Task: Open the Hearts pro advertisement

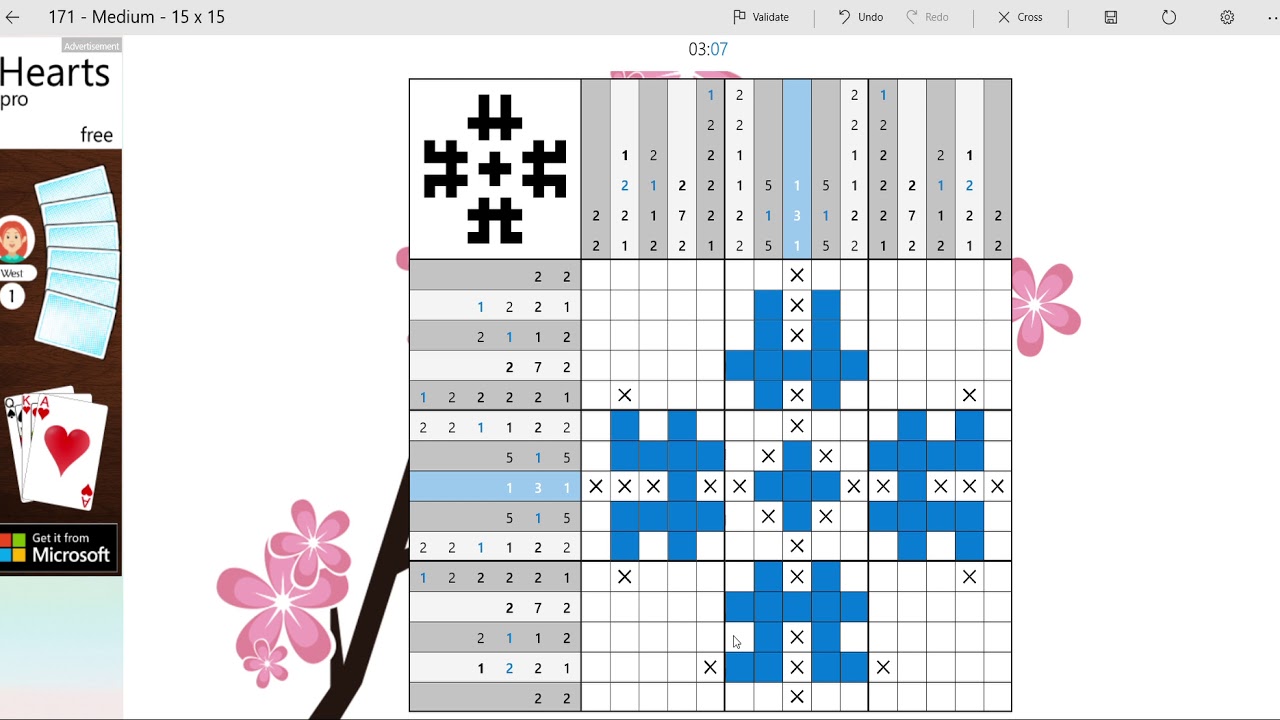Action: 61,307
